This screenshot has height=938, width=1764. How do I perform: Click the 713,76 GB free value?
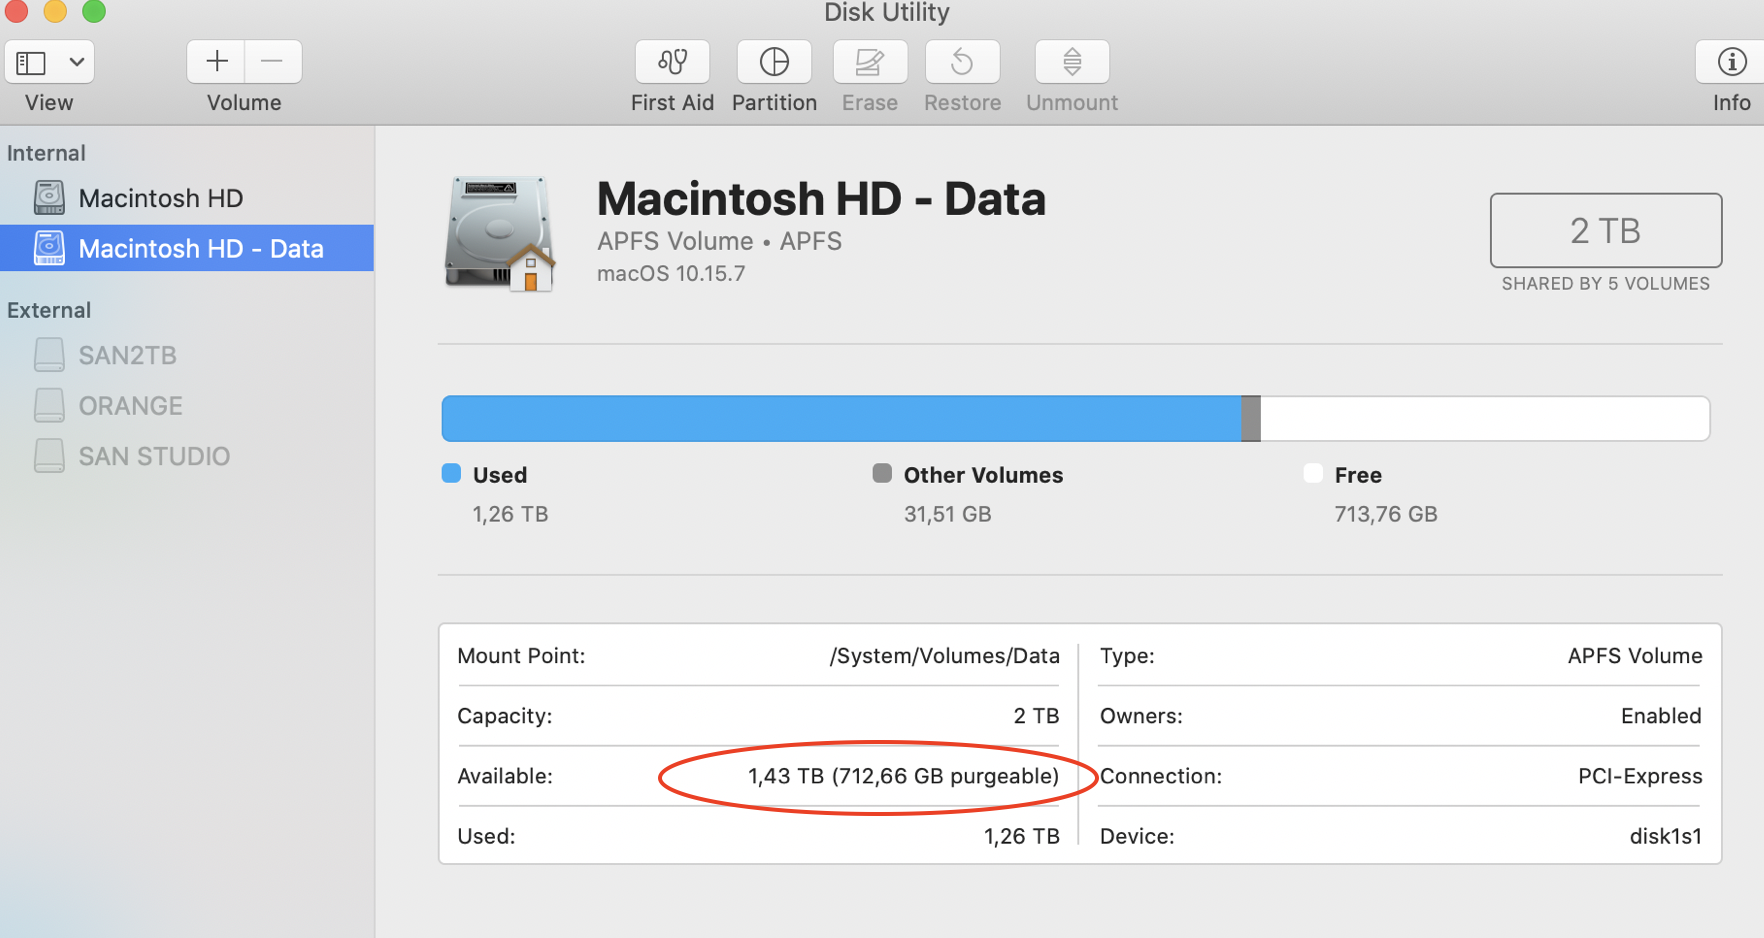pyautogui.click(x=1385, y=514)
